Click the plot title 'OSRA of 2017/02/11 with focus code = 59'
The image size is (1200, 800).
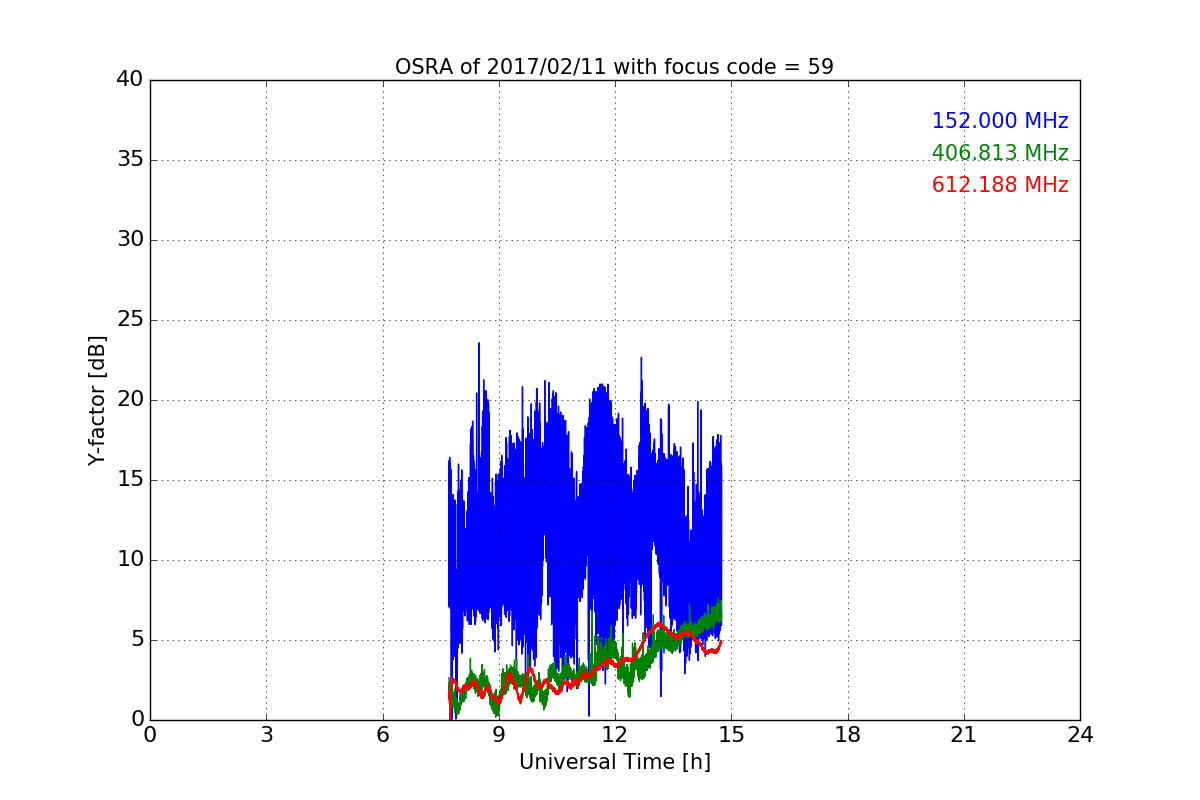click(614, 67)
